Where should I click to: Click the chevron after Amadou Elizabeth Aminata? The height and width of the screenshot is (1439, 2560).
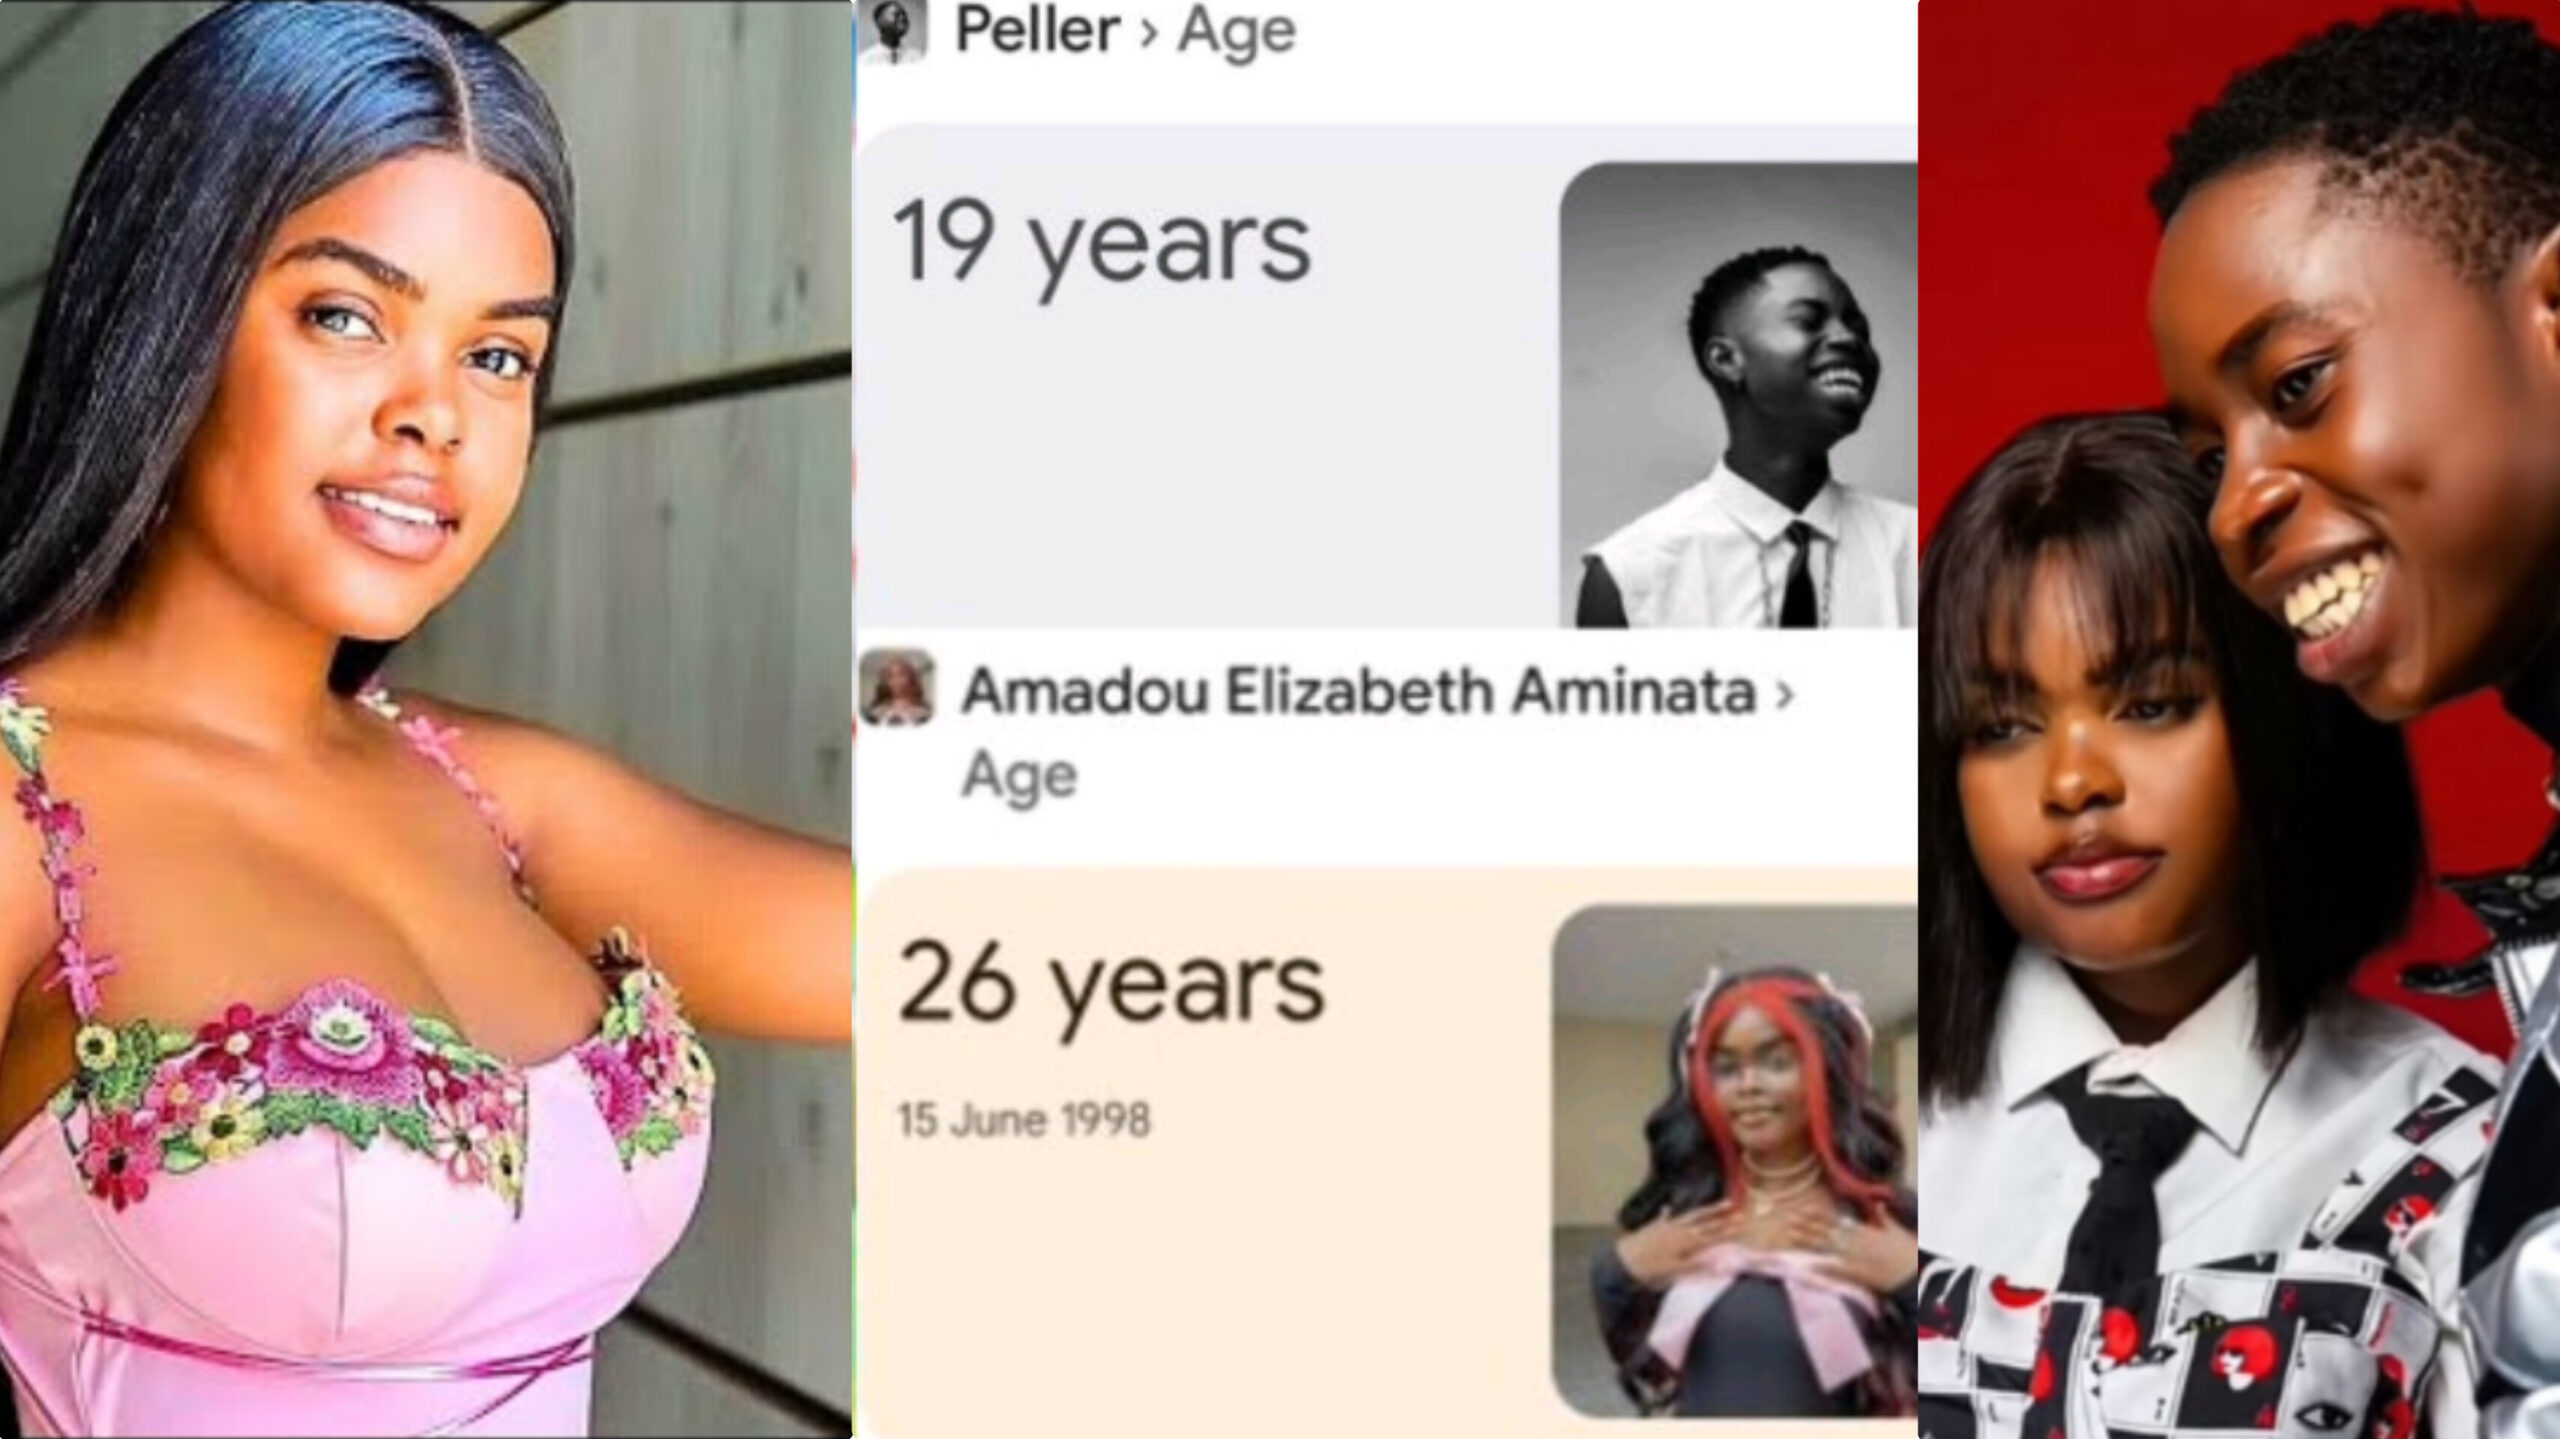pyautogui.click(x=1784, y=693)
